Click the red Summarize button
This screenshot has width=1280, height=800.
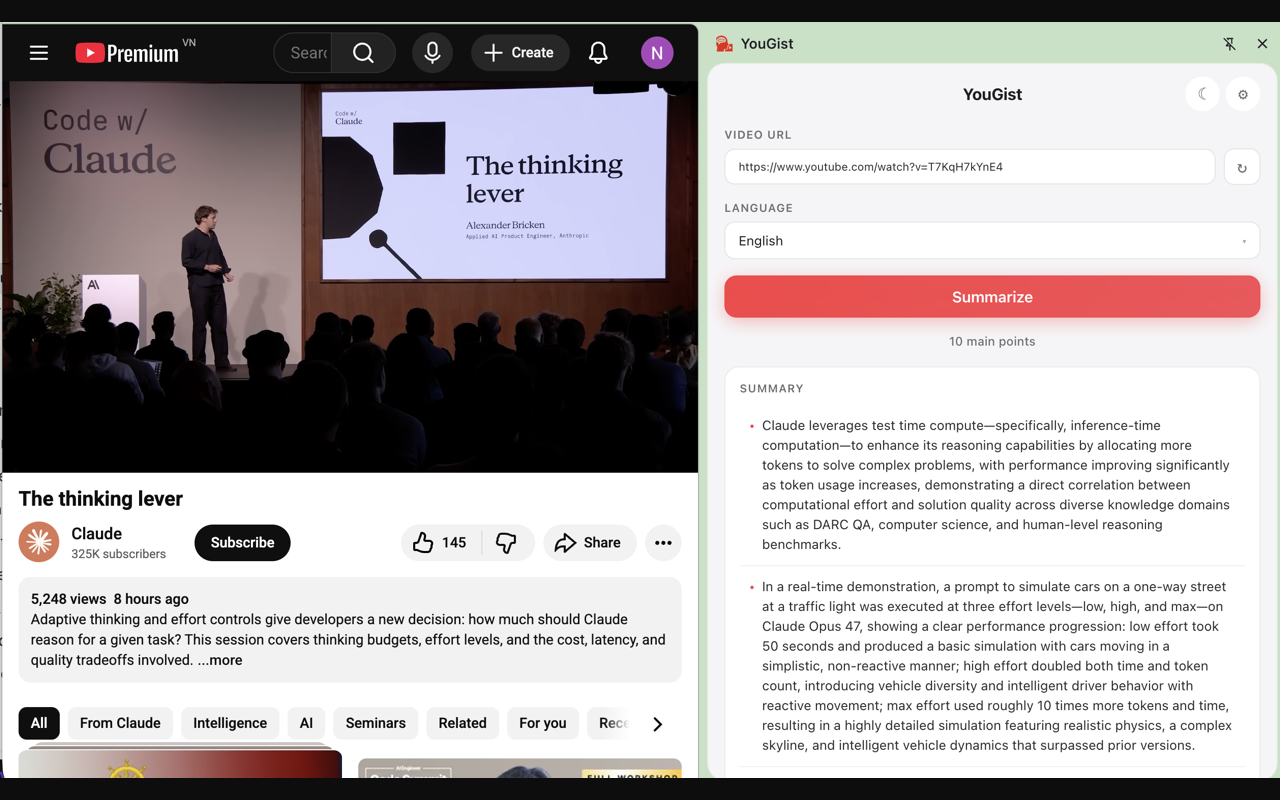(992, 297)
